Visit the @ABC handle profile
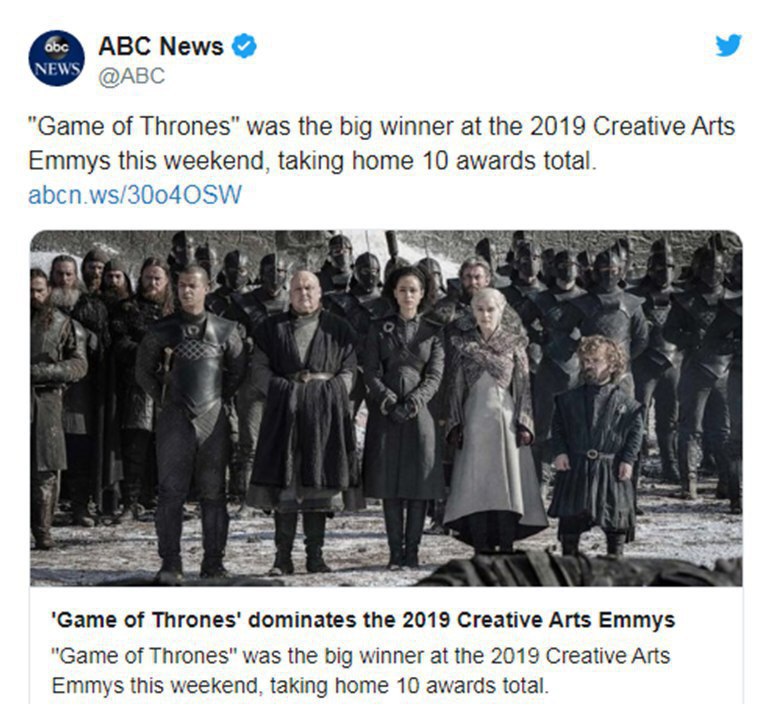The width and height of the screenshot is (768, 706). tap(132, 76)
